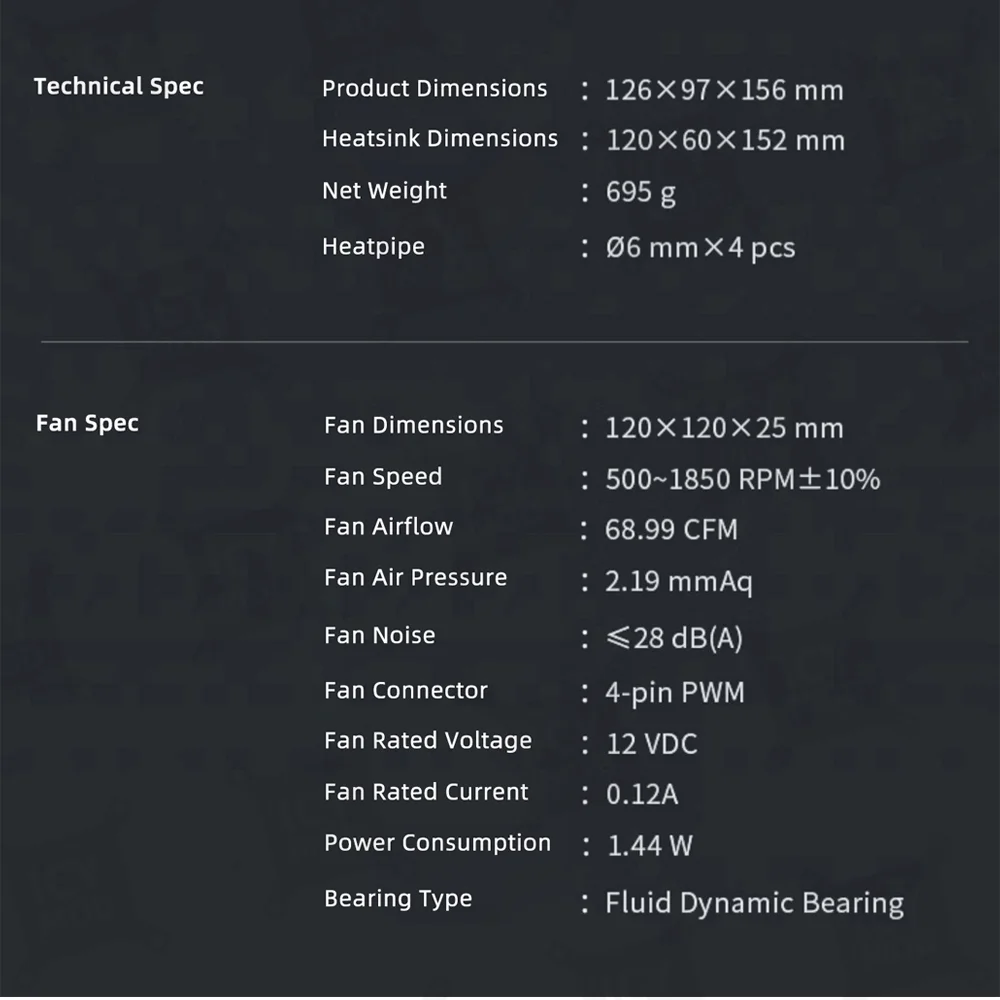Click the Ø6 mm×4 pcs value
The width and height of the screenshot is (1000, 1000).
(700, 248)
